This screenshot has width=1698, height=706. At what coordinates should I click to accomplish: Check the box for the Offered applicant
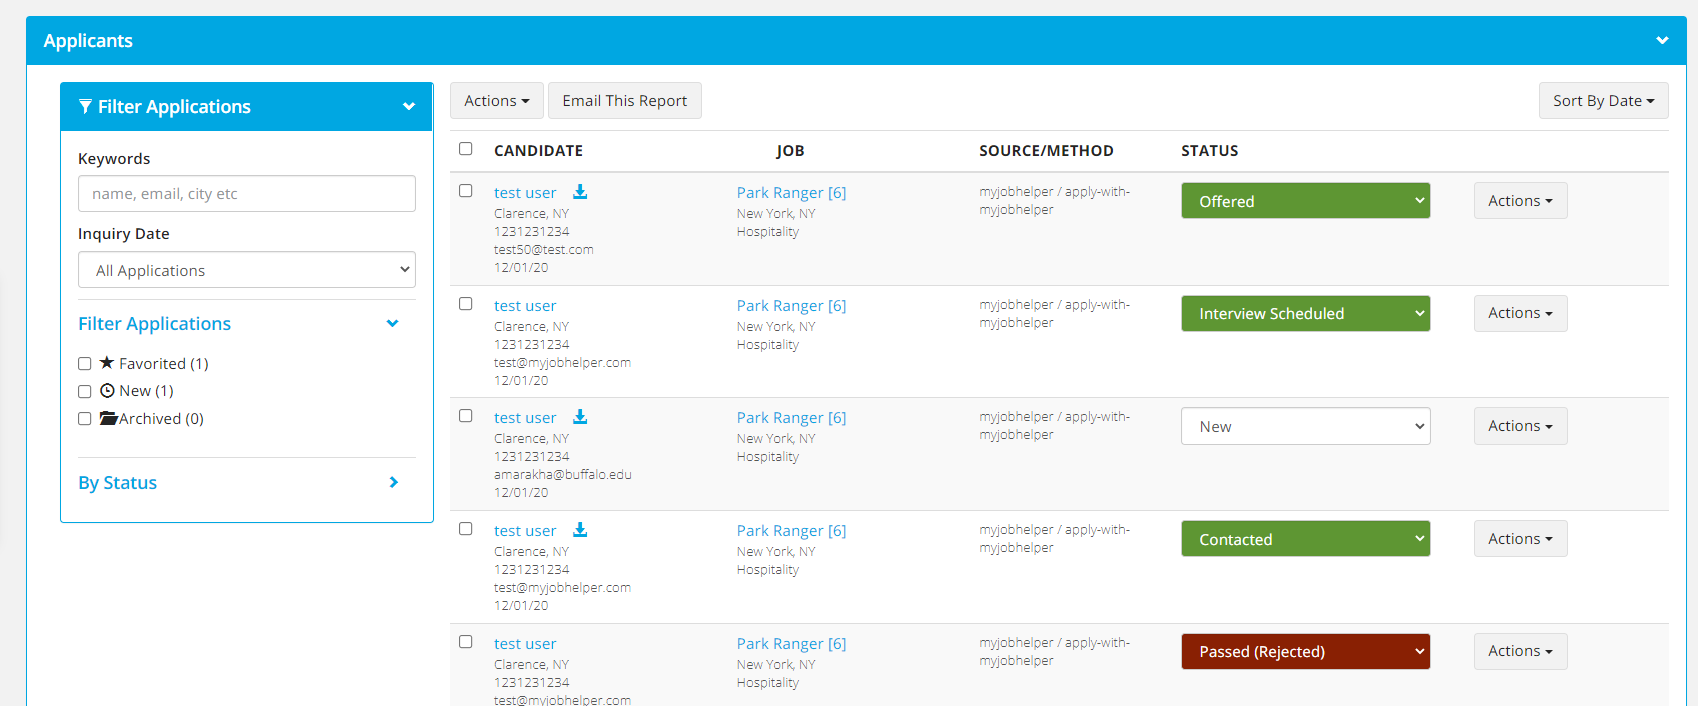[466, 191]
